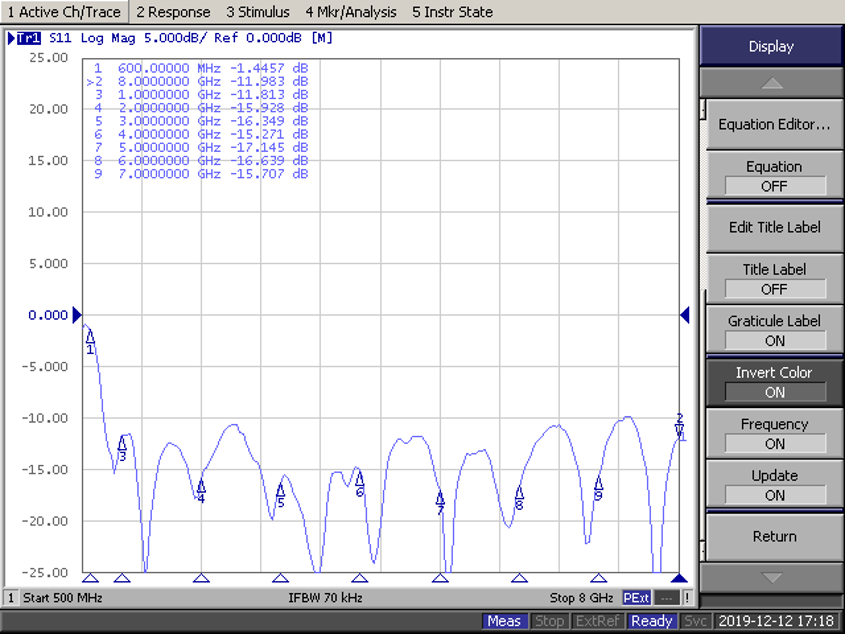
Task: Select the Tr1 trace label
Action: (x=29, y=38)
